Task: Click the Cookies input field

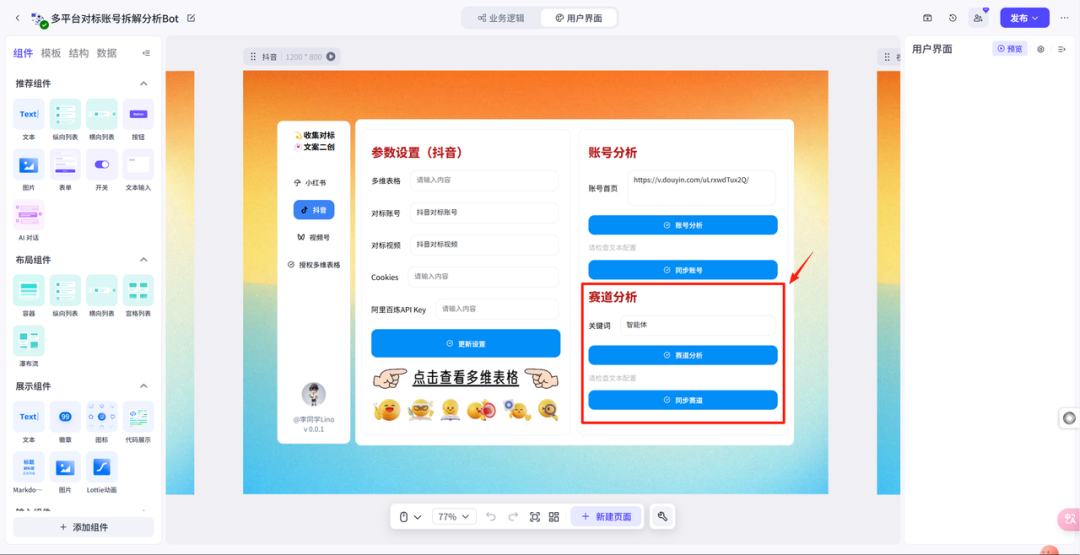Action: (x=483, y=276)
